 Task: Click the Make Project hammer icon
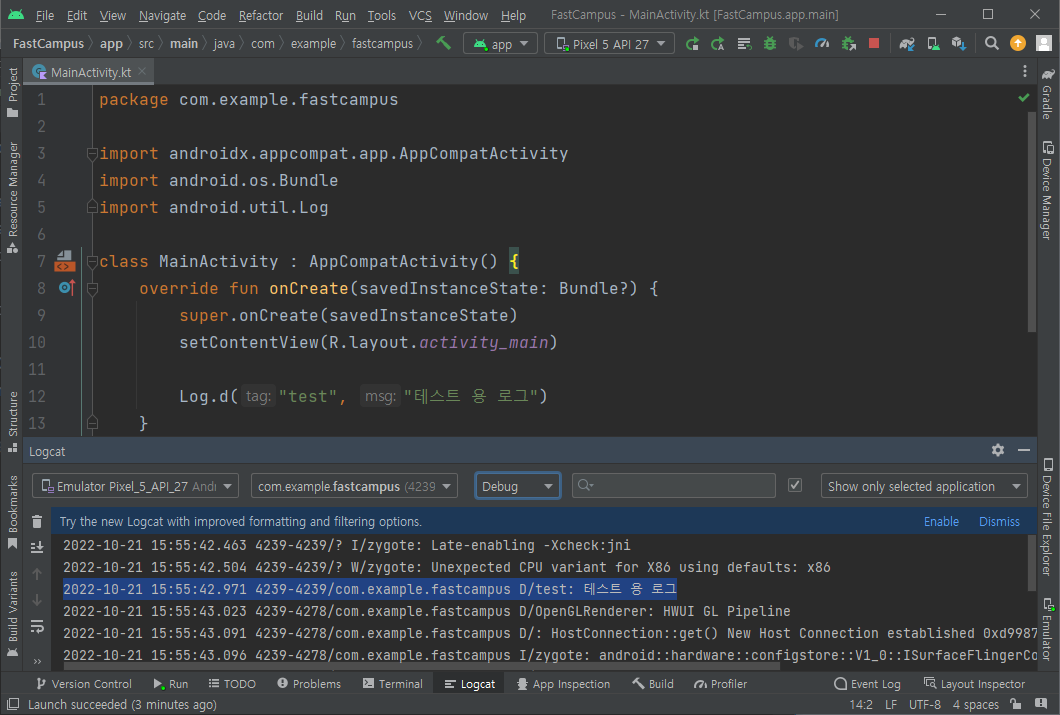443,43
